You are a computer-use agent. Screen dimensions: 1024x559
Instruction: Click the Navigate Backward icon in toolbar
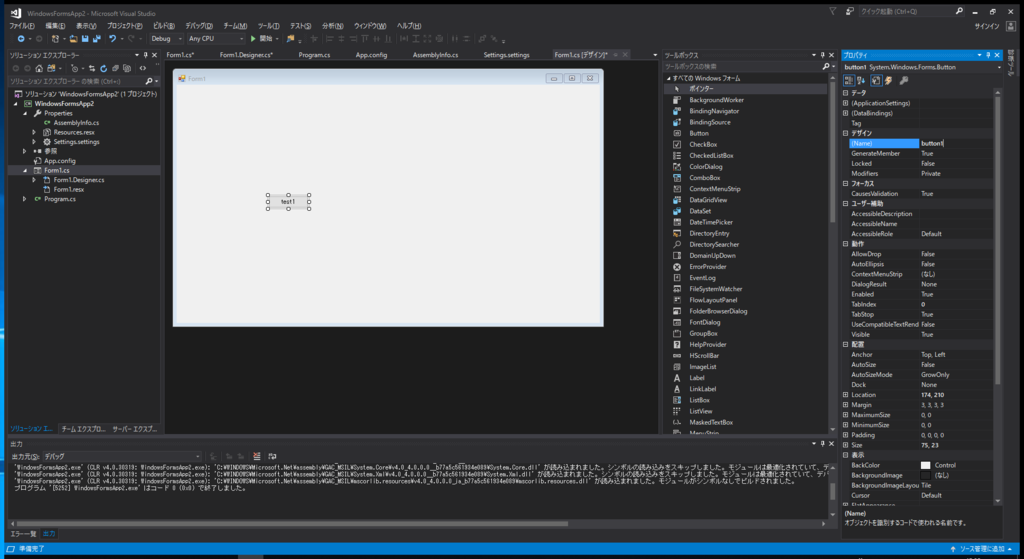point(21,39)
